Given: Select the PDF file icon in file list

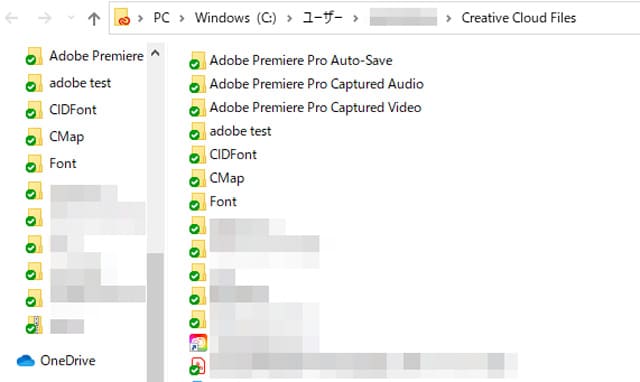Looking at the screenshot, I should (x=198, y=366).
